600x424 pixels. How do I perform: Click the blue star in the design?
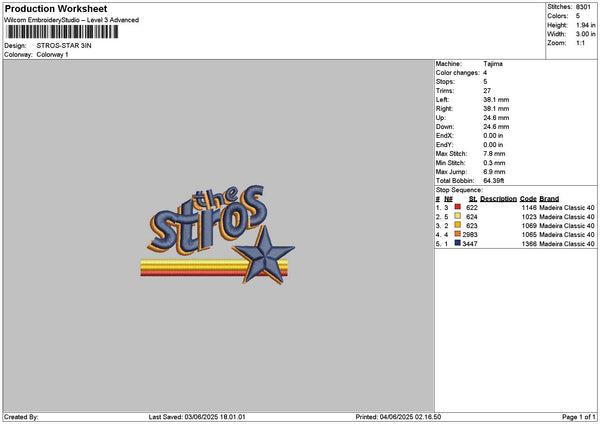[264, 255]
